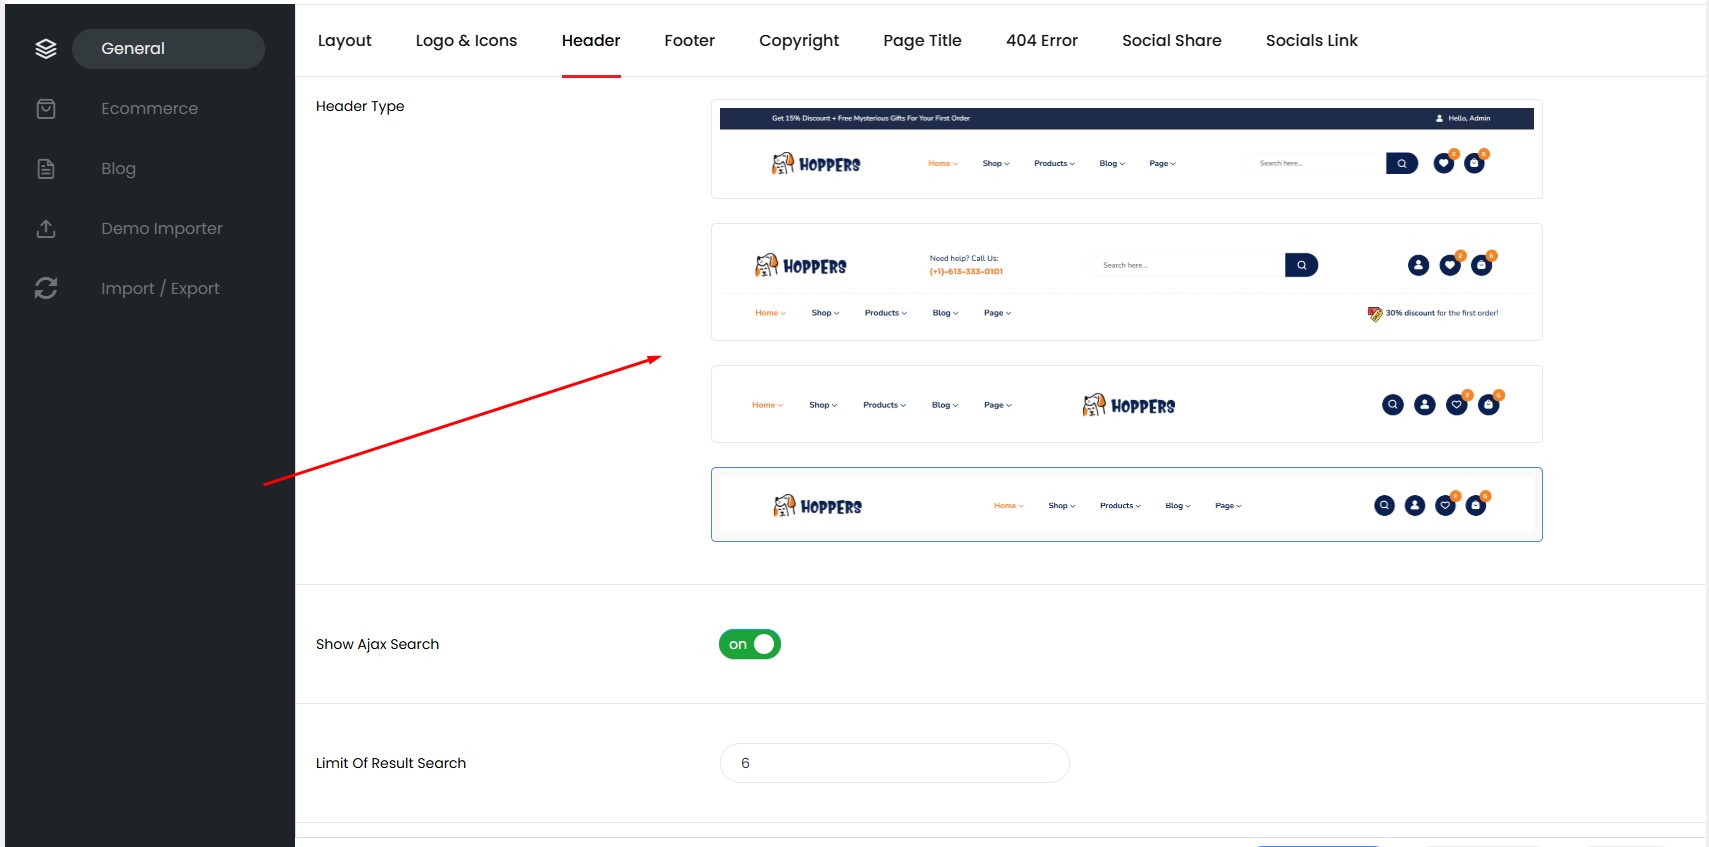Screen dimensions: 1709x847
Task: Select the first header type with top bar
Action: point(1126,149)
